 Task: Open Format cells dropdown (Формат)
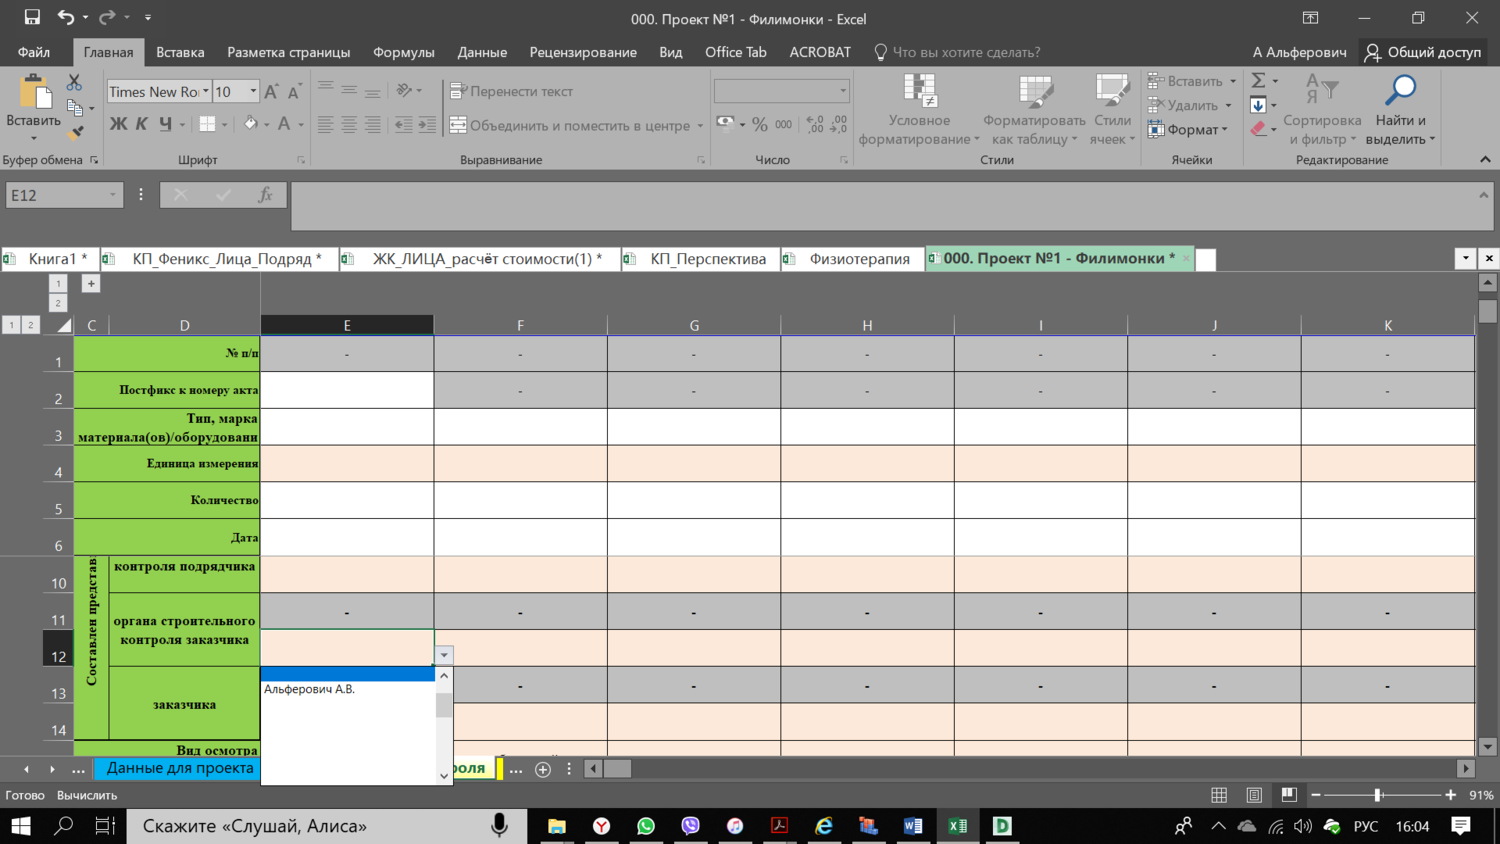[x=1188, y=129]
